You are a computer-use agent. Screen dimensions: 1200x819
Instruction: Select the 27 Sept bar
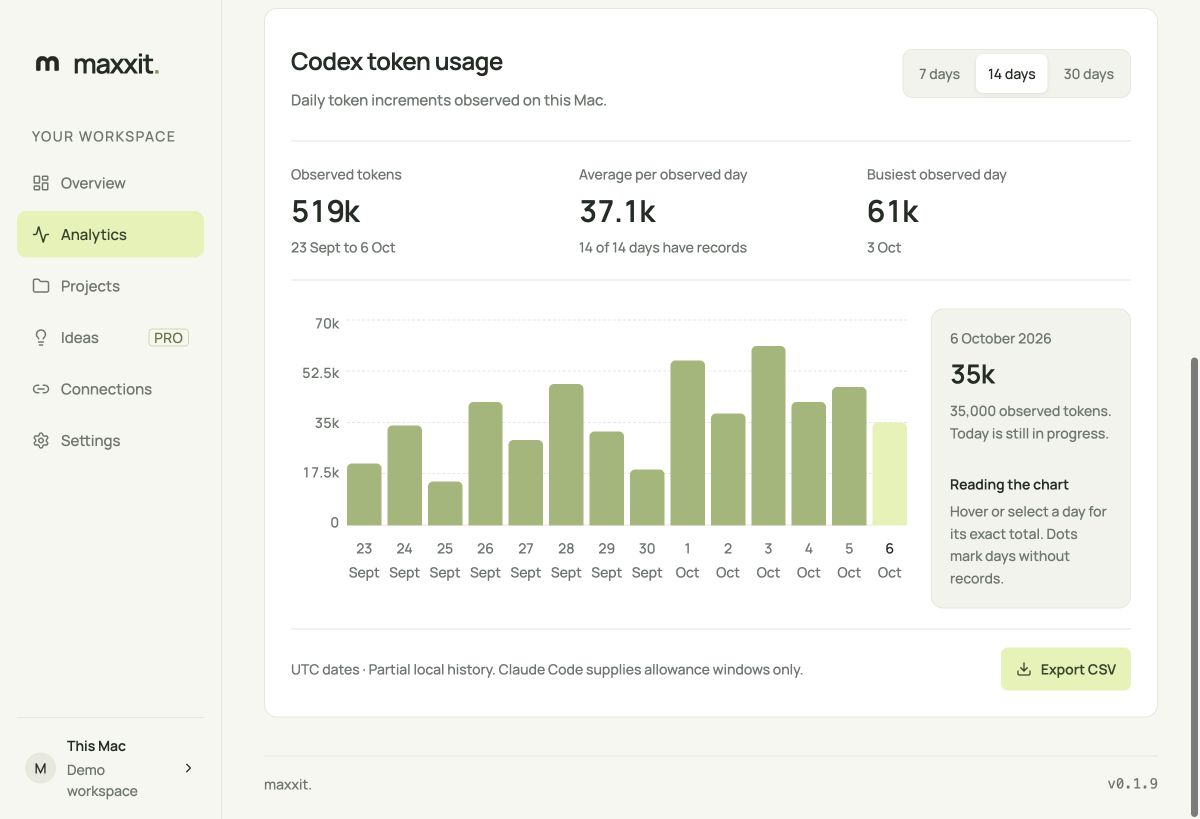pyautogui.click(x=526, y=483)
